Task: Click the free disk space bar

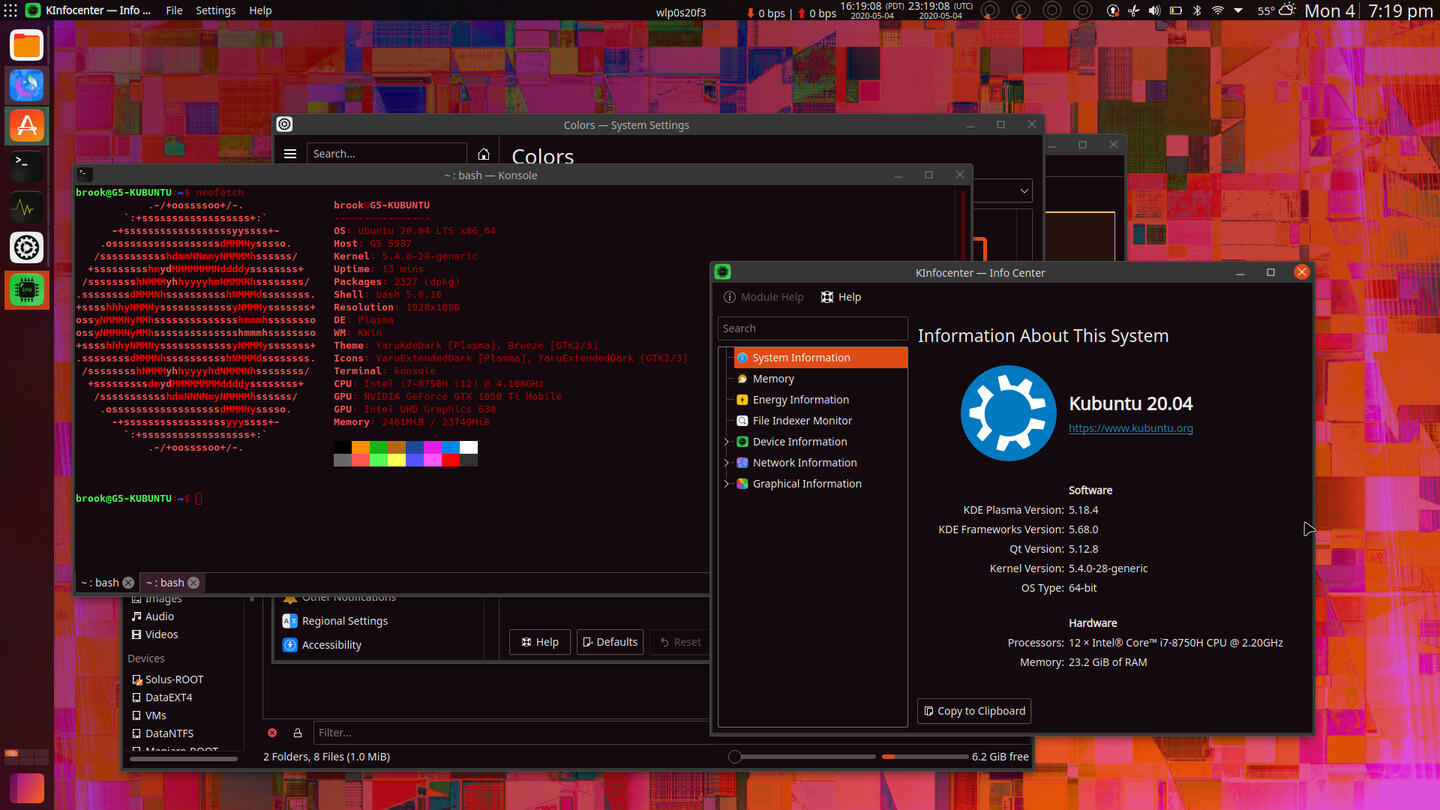Action: [924, 757]
